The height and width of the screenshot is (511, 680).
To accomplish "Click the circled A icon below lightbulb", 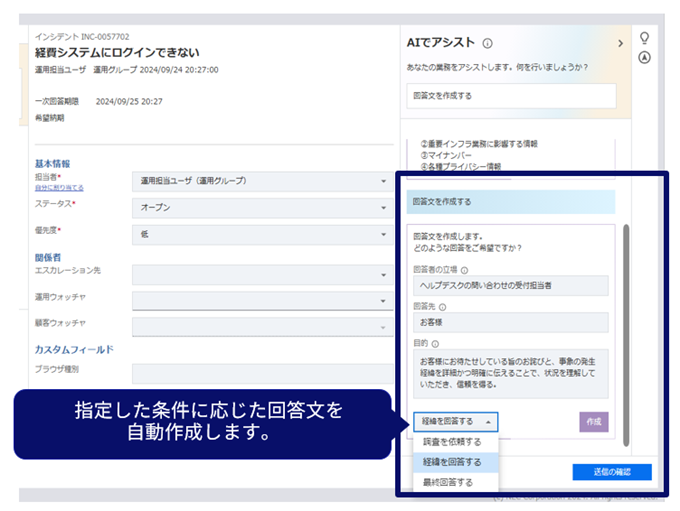I will click(645, 57).
